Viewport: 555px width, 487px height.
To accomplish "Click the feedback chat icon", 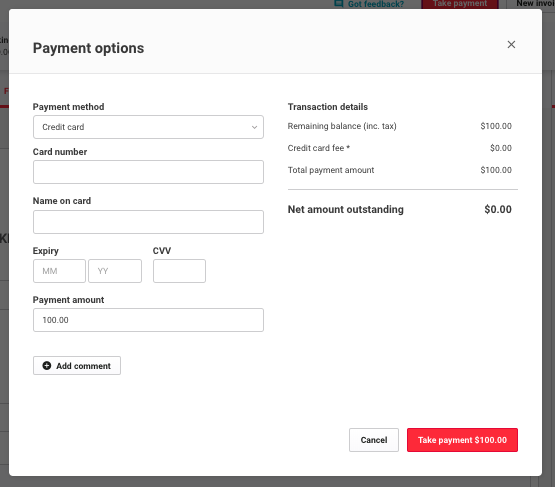I will click(339, 4).
